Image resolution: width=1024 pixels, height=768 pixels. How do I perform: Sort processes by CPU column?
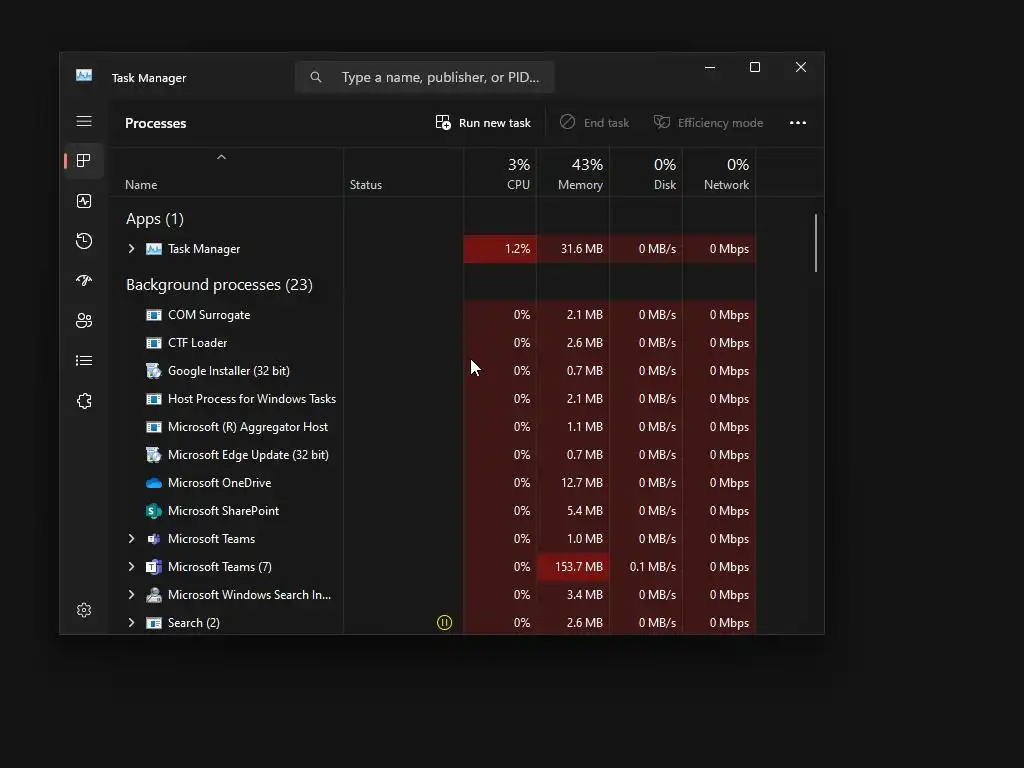point(501,174)
